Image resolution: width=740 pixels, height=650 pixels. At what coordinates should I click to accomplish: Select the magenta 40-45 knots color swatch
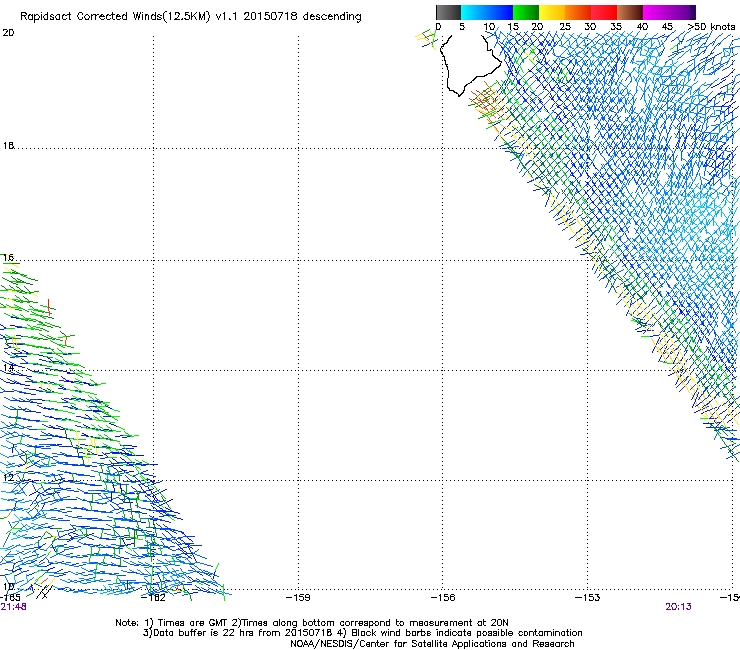coord(656,12)
